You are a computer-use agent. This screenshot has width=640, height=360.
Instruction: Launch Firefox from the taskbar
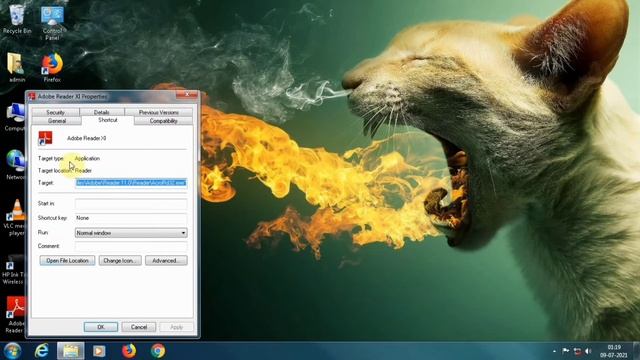click(129, 351)
